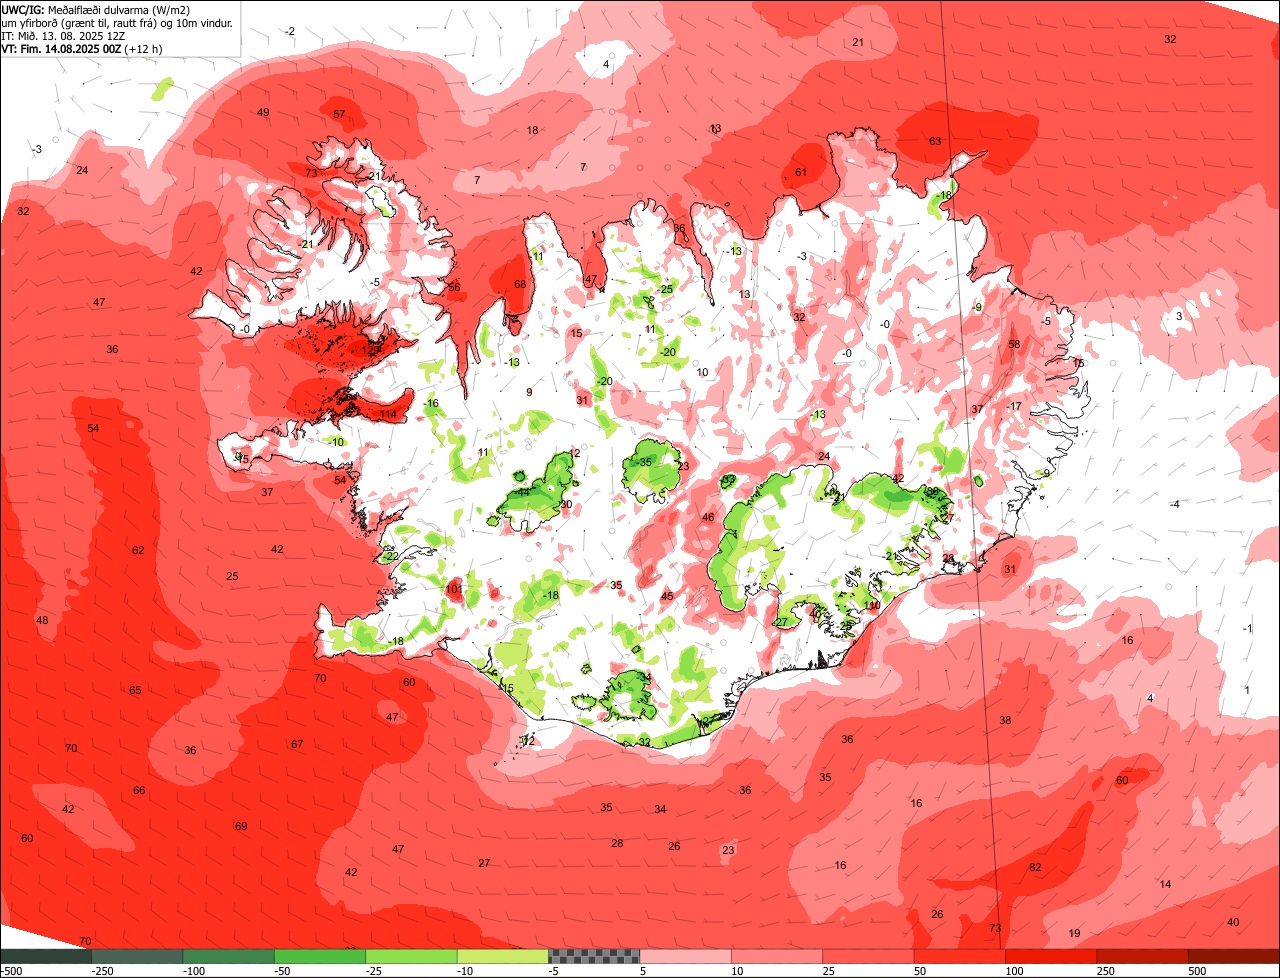Image resolution: width=1280 pixels, height=978 pixels.
Task: Pick the legend swatch between -25 and -10
Action: coord(411,956)
